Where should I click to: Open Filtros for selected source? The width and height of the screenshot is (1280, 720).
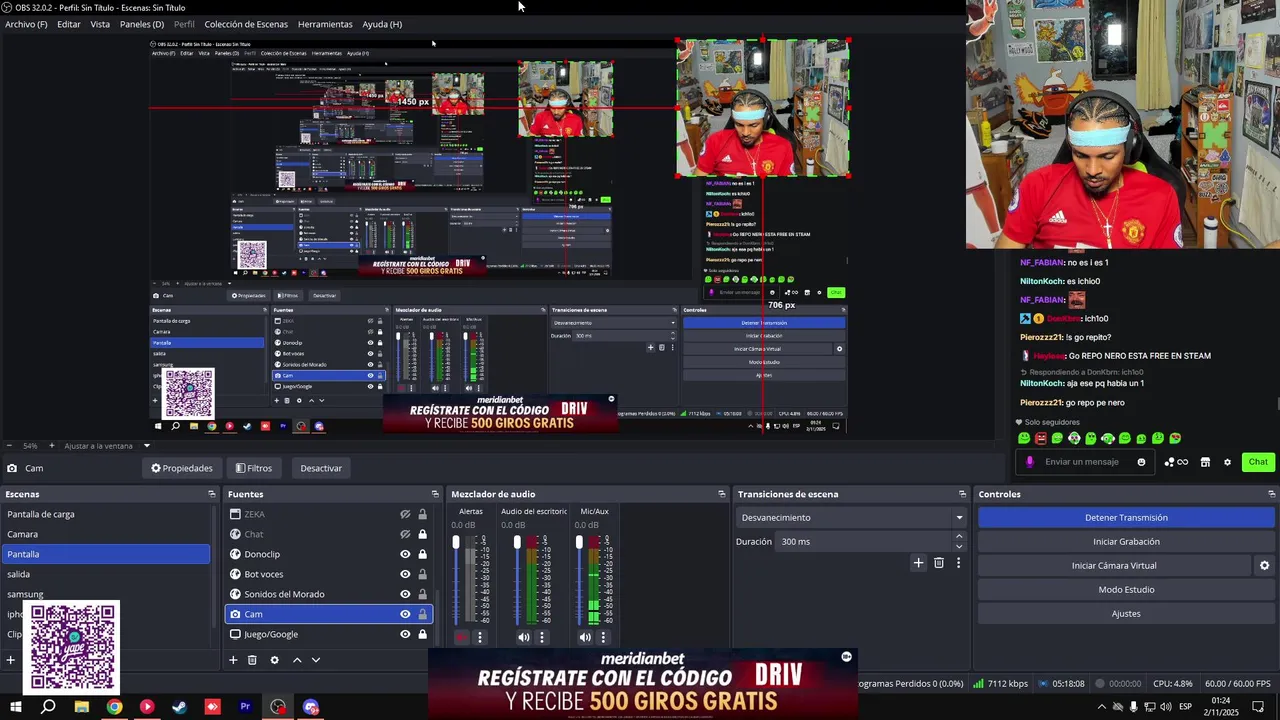[x=254, y=468]
